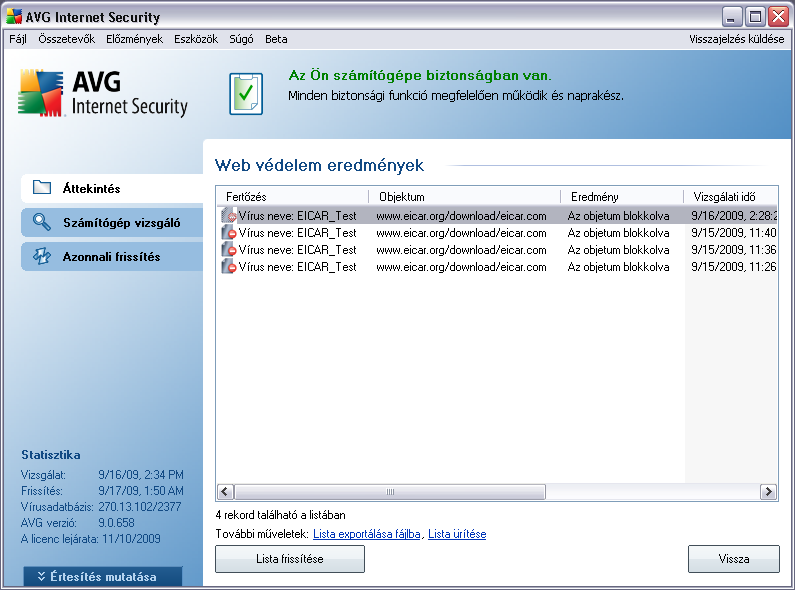Start Azonnali frissítés from the sidebar
This screenshot has height=590, width=795.
coord(112,256)
